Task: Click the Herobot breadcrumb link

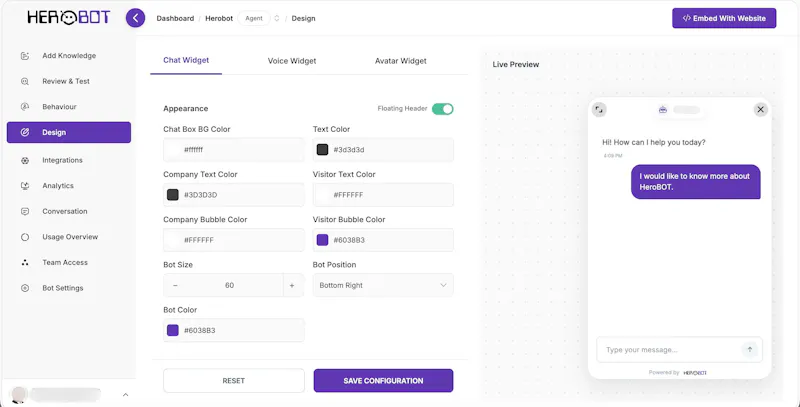Action: 219,18
